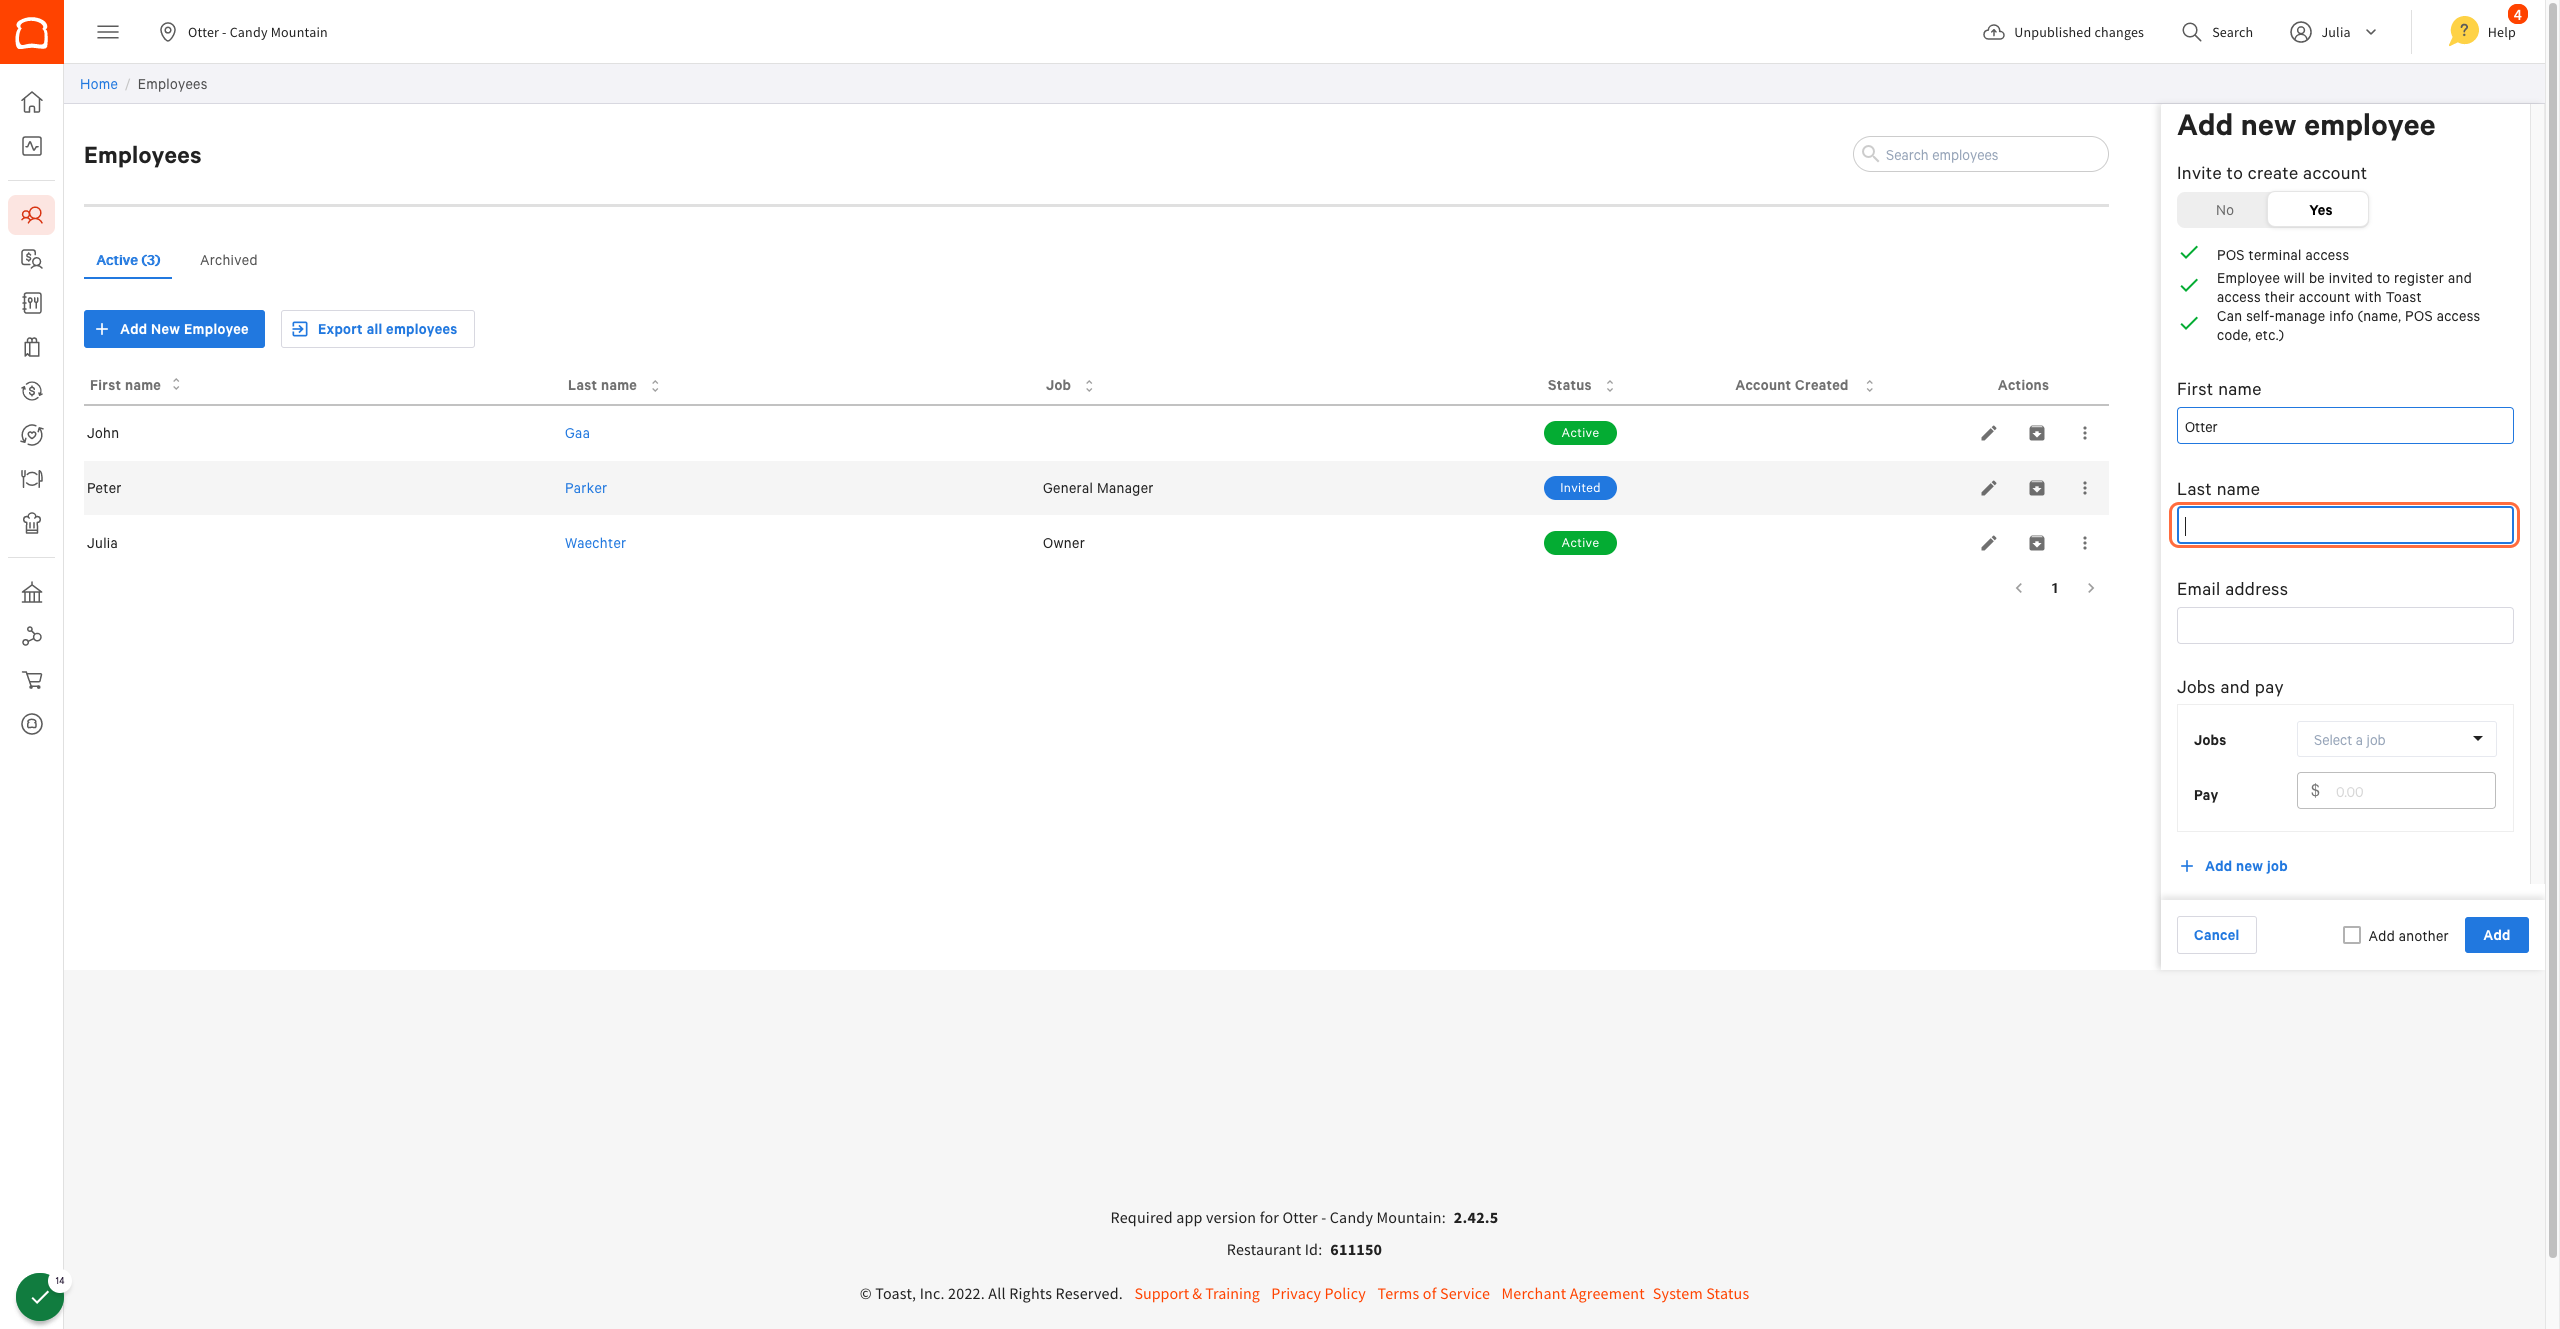Image resolution: width=2560 pixels, height=1329 pixels.
Task: Click Export all employees button
Action: point(377,329)
